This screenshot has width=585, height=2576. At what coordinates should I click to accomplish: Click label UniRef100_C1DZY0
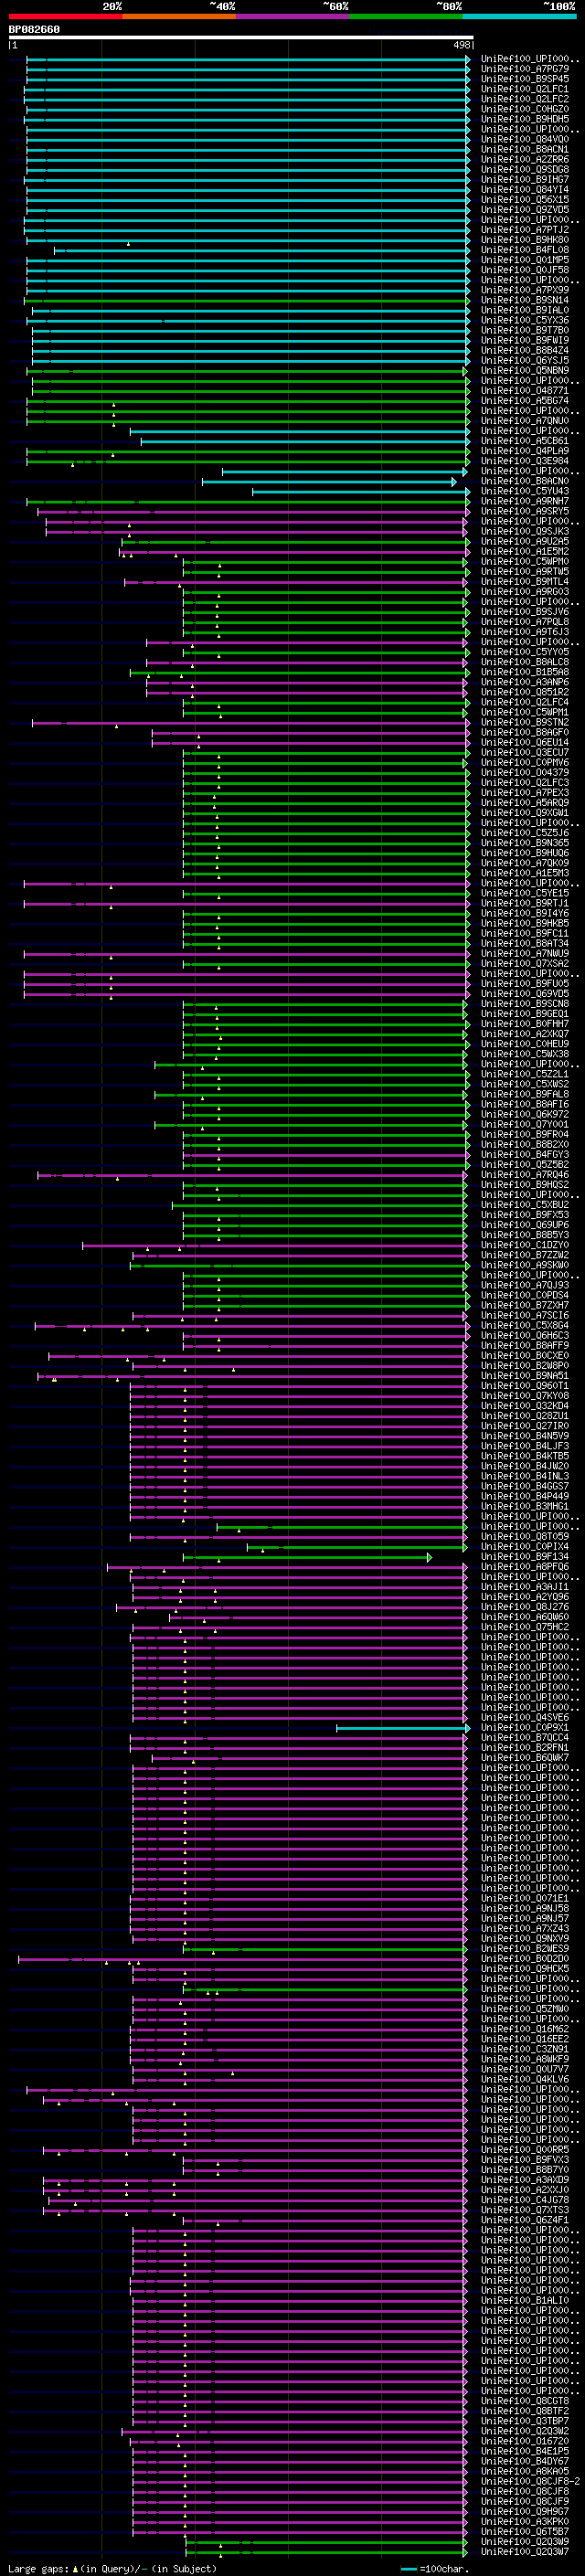click(525, 1245)
